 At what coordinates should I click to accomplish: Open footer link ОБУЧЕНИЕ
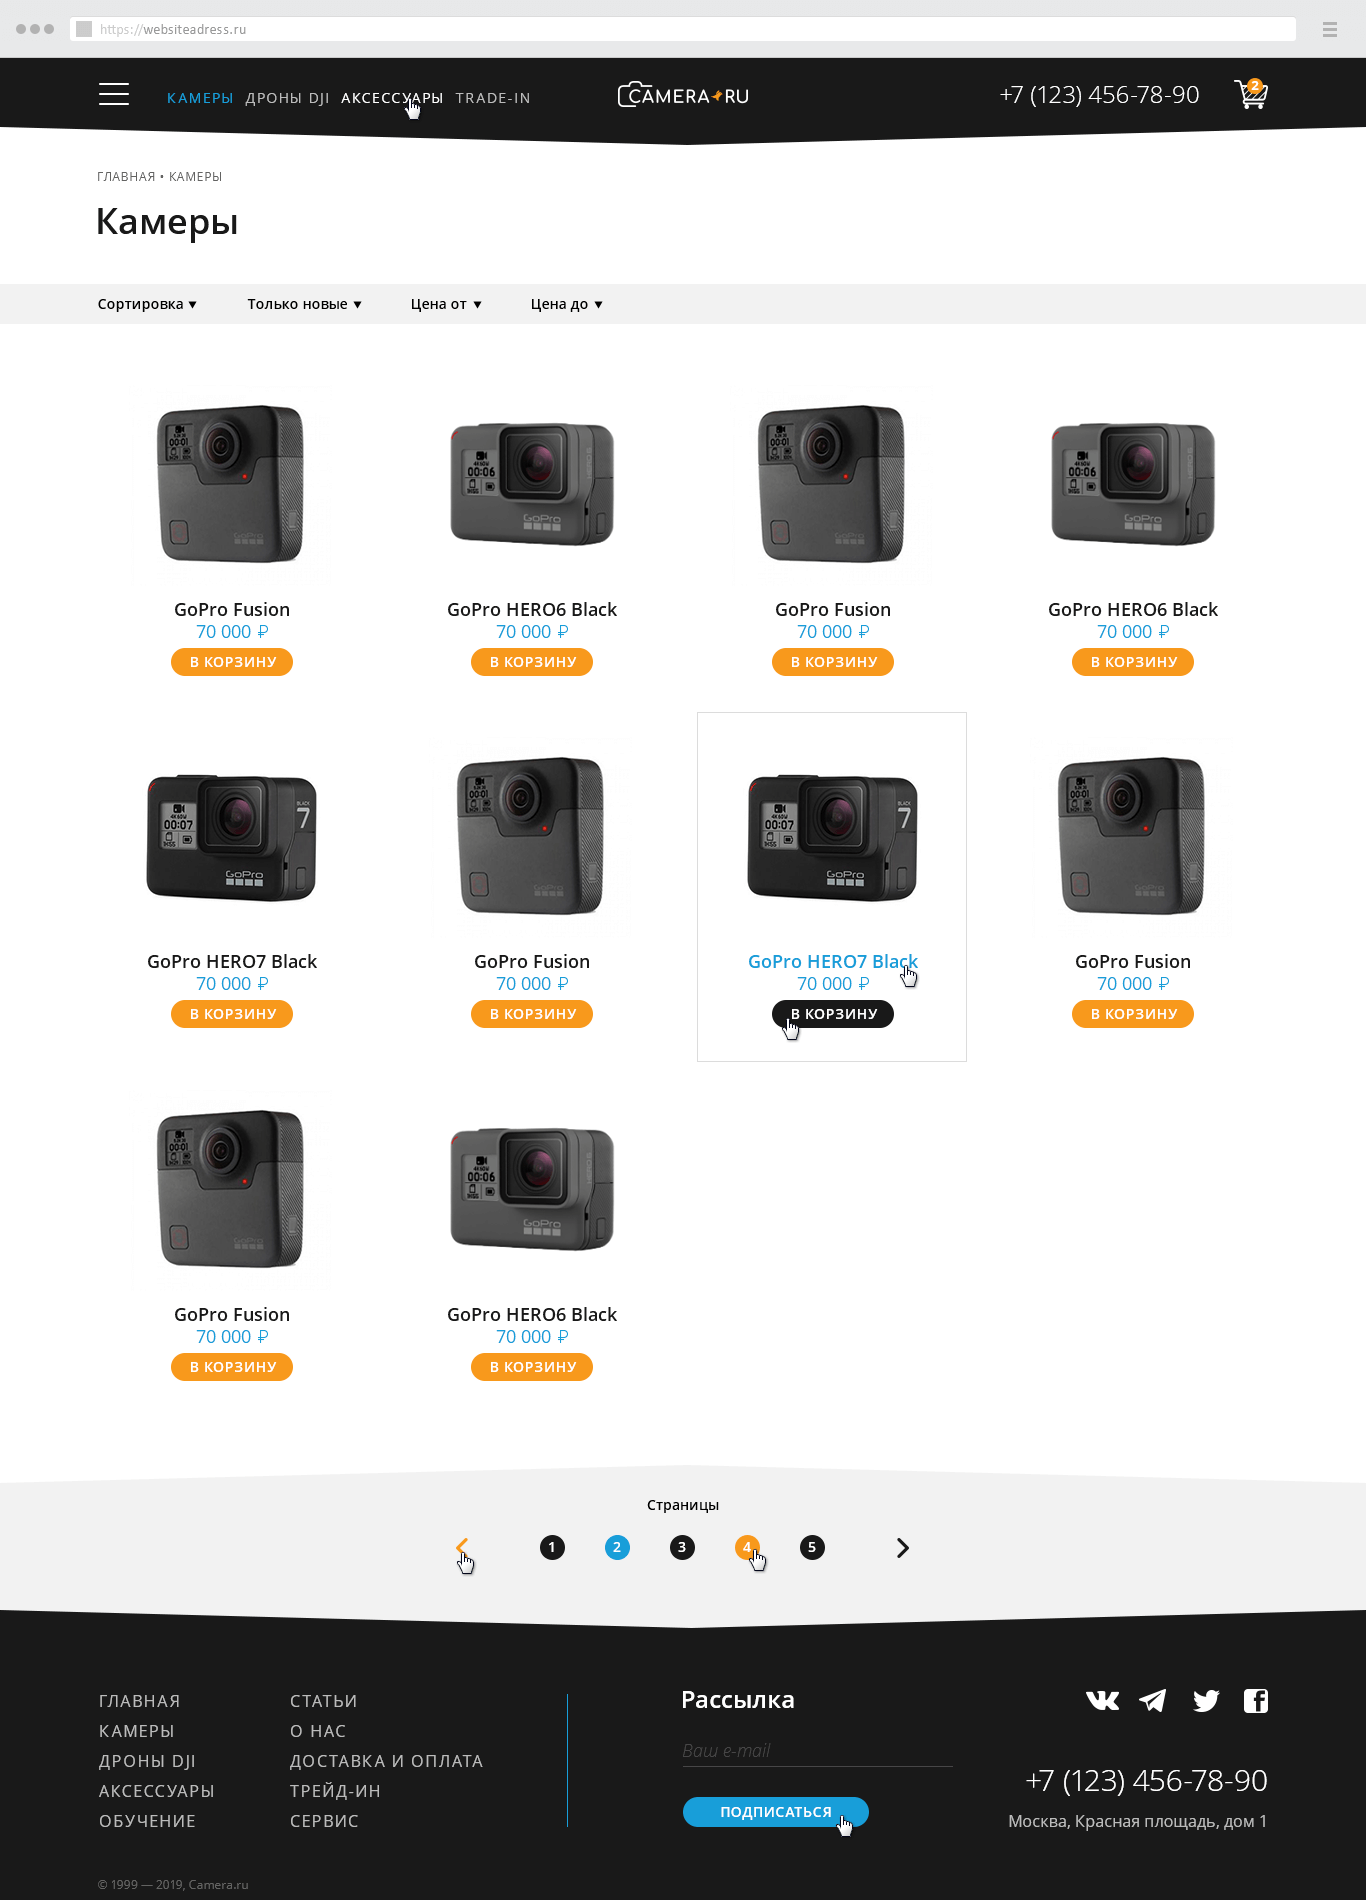[x=147, y=1821]
